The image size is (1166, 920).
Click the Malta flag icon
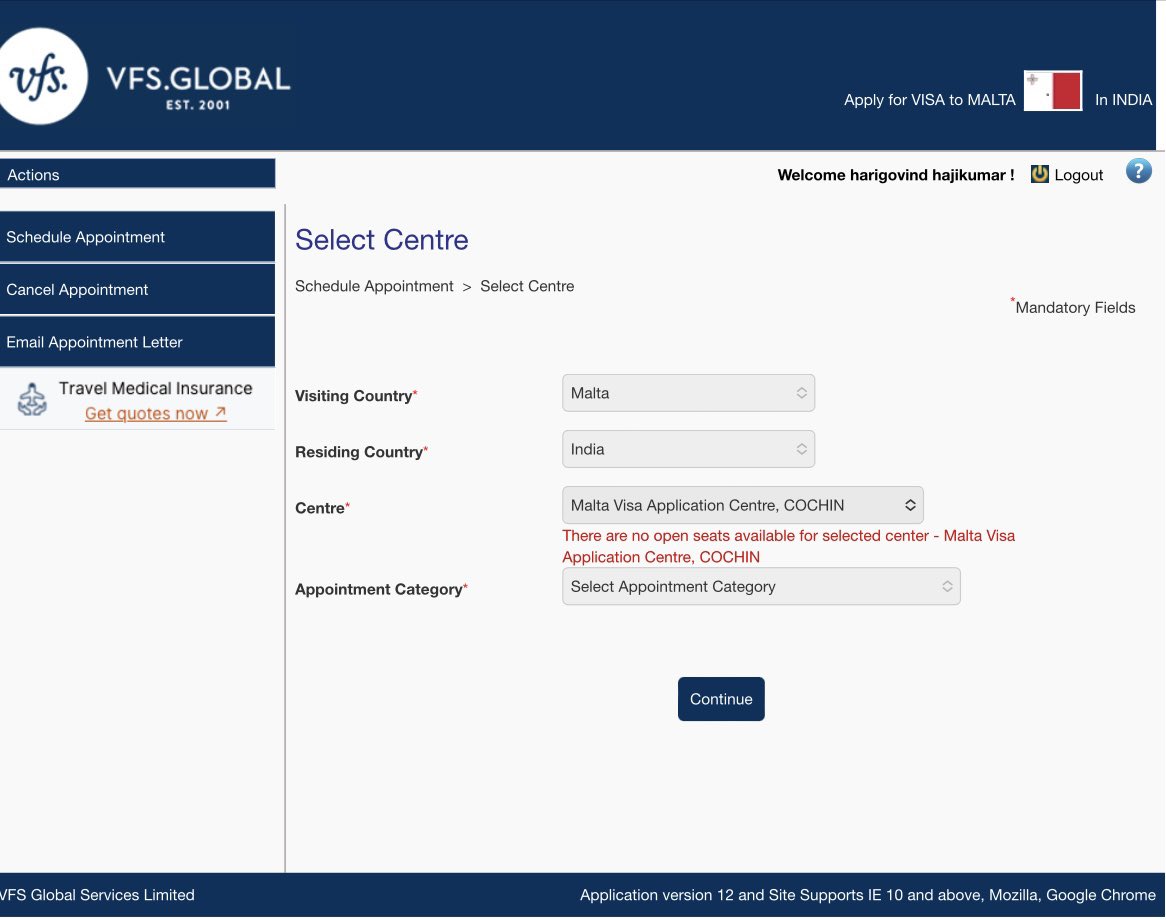[x=1052, y=91]
